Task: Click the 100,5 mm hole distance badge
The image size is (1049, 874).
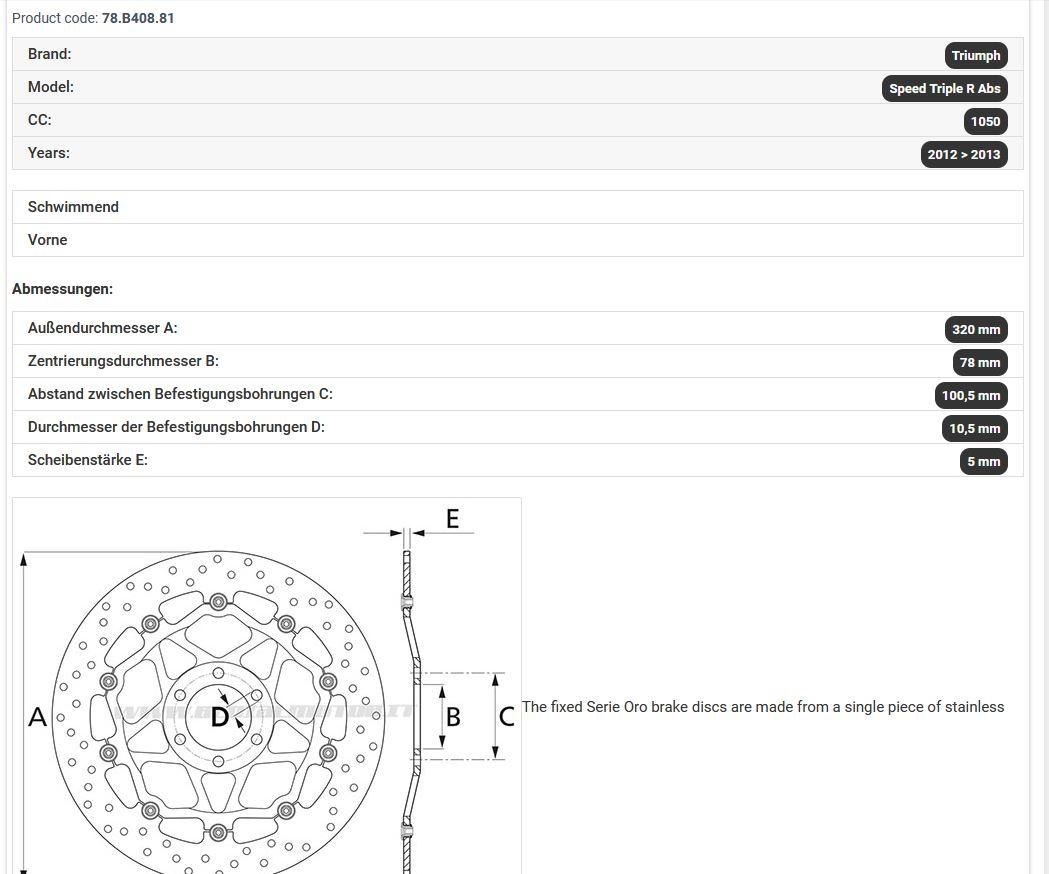Action: click(971, 396)
